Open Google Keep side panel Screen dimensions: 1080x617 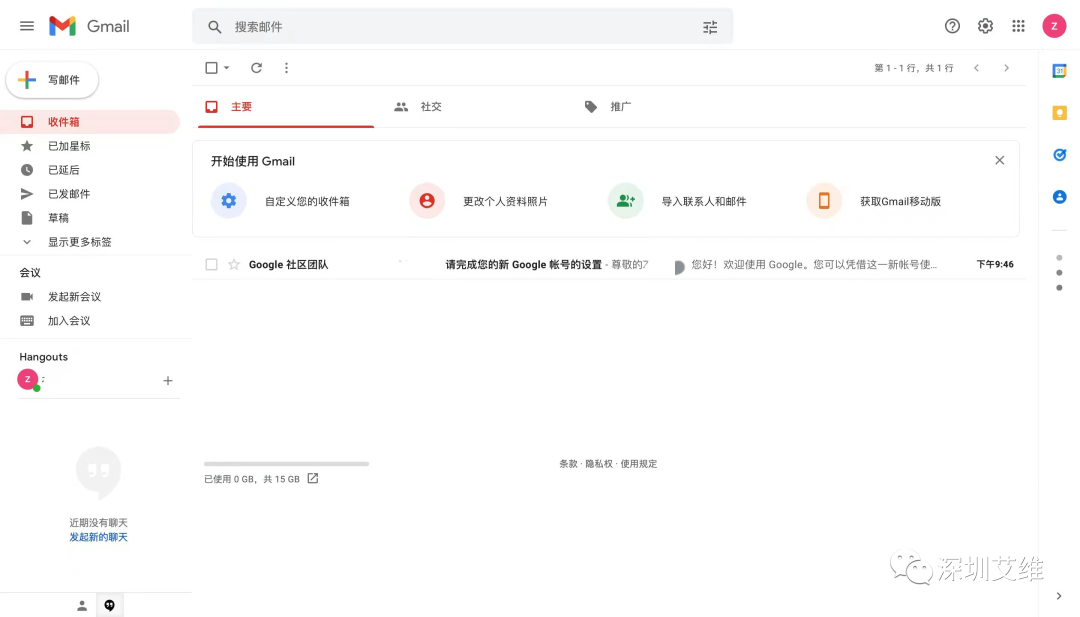tap(1059, 113)
